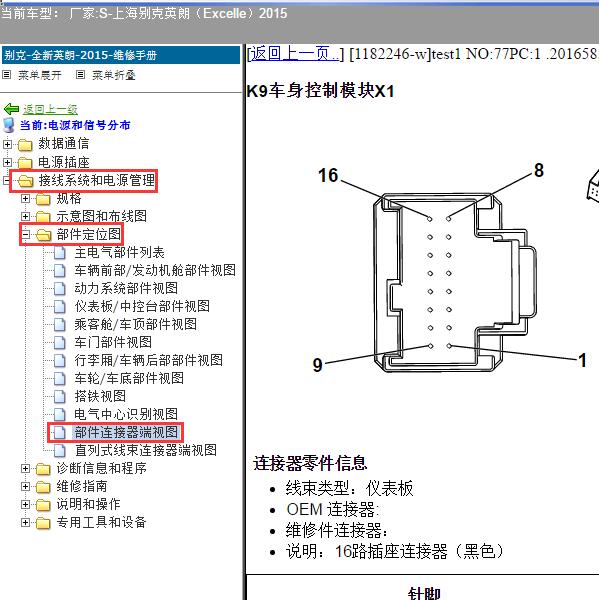The image size is (599, 600).
Task: Click the 针脚 table header
Action: pyautogui.click(x=424, y=593)
